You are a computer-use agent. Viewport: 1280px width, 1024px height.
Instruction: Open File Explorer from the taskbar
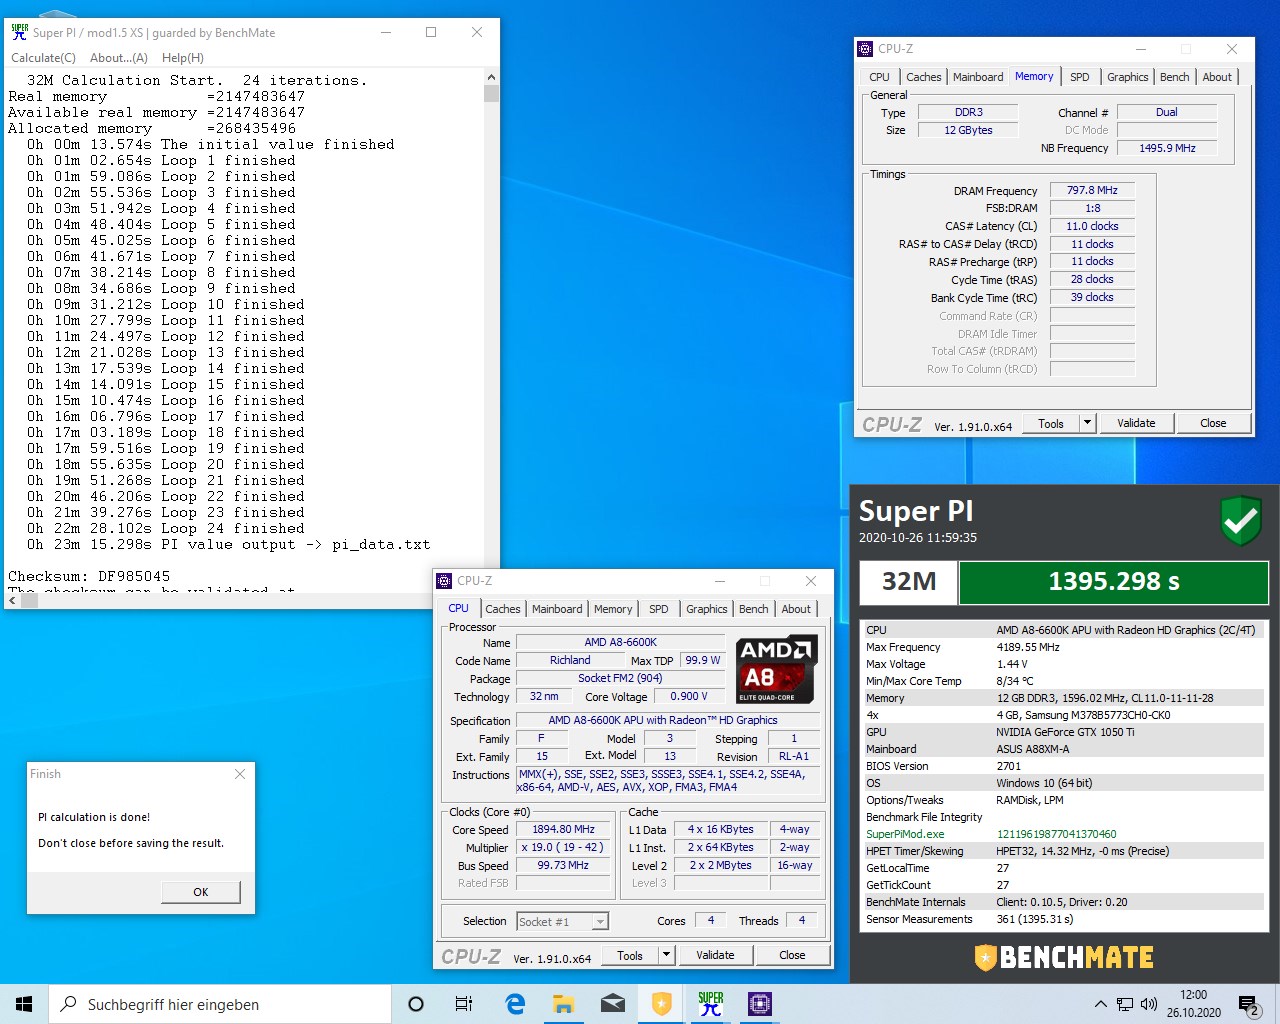coord(564,1004)
